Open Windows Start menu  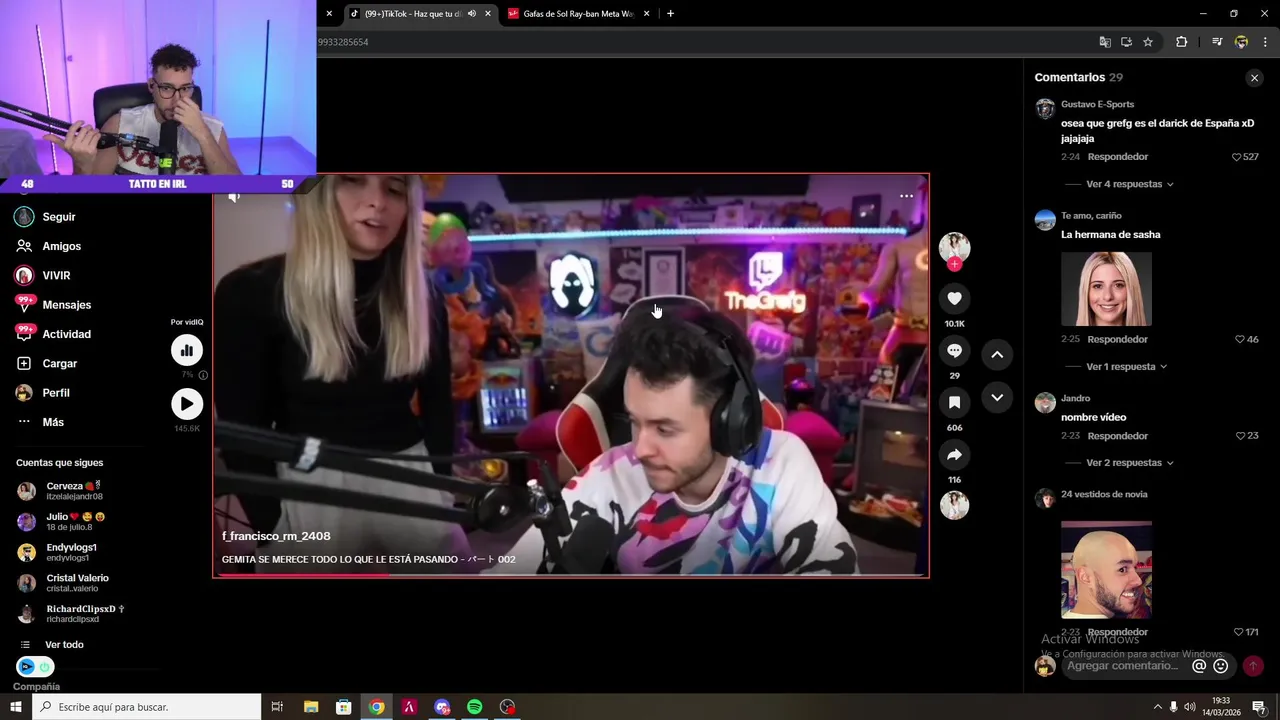click(x=16, y=707)
